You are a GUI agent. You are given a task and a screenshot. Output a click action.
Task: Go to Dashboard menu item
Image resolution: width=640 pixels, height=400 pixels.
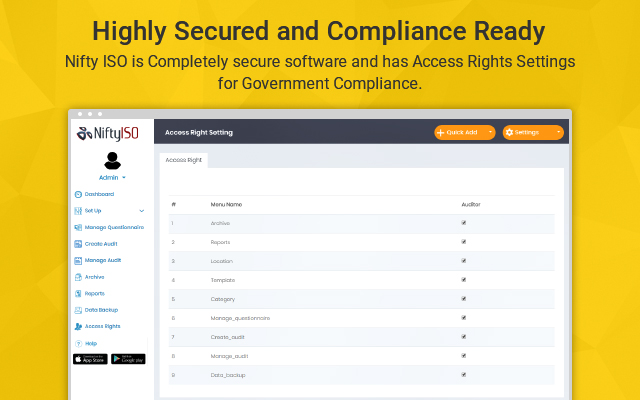[x=99, y=194]
